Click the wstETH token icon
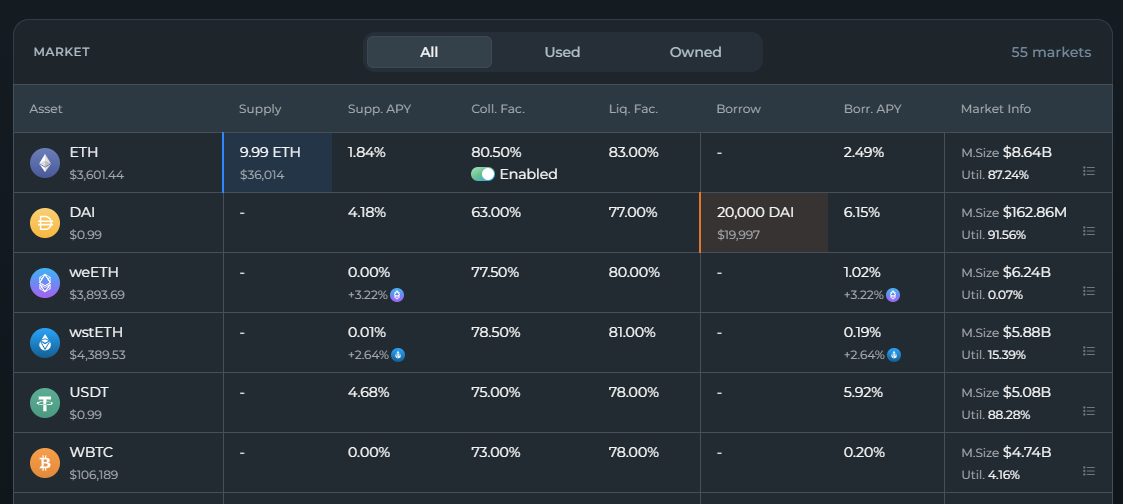The width and height of the screenshot is (1123, 504). 45,343
